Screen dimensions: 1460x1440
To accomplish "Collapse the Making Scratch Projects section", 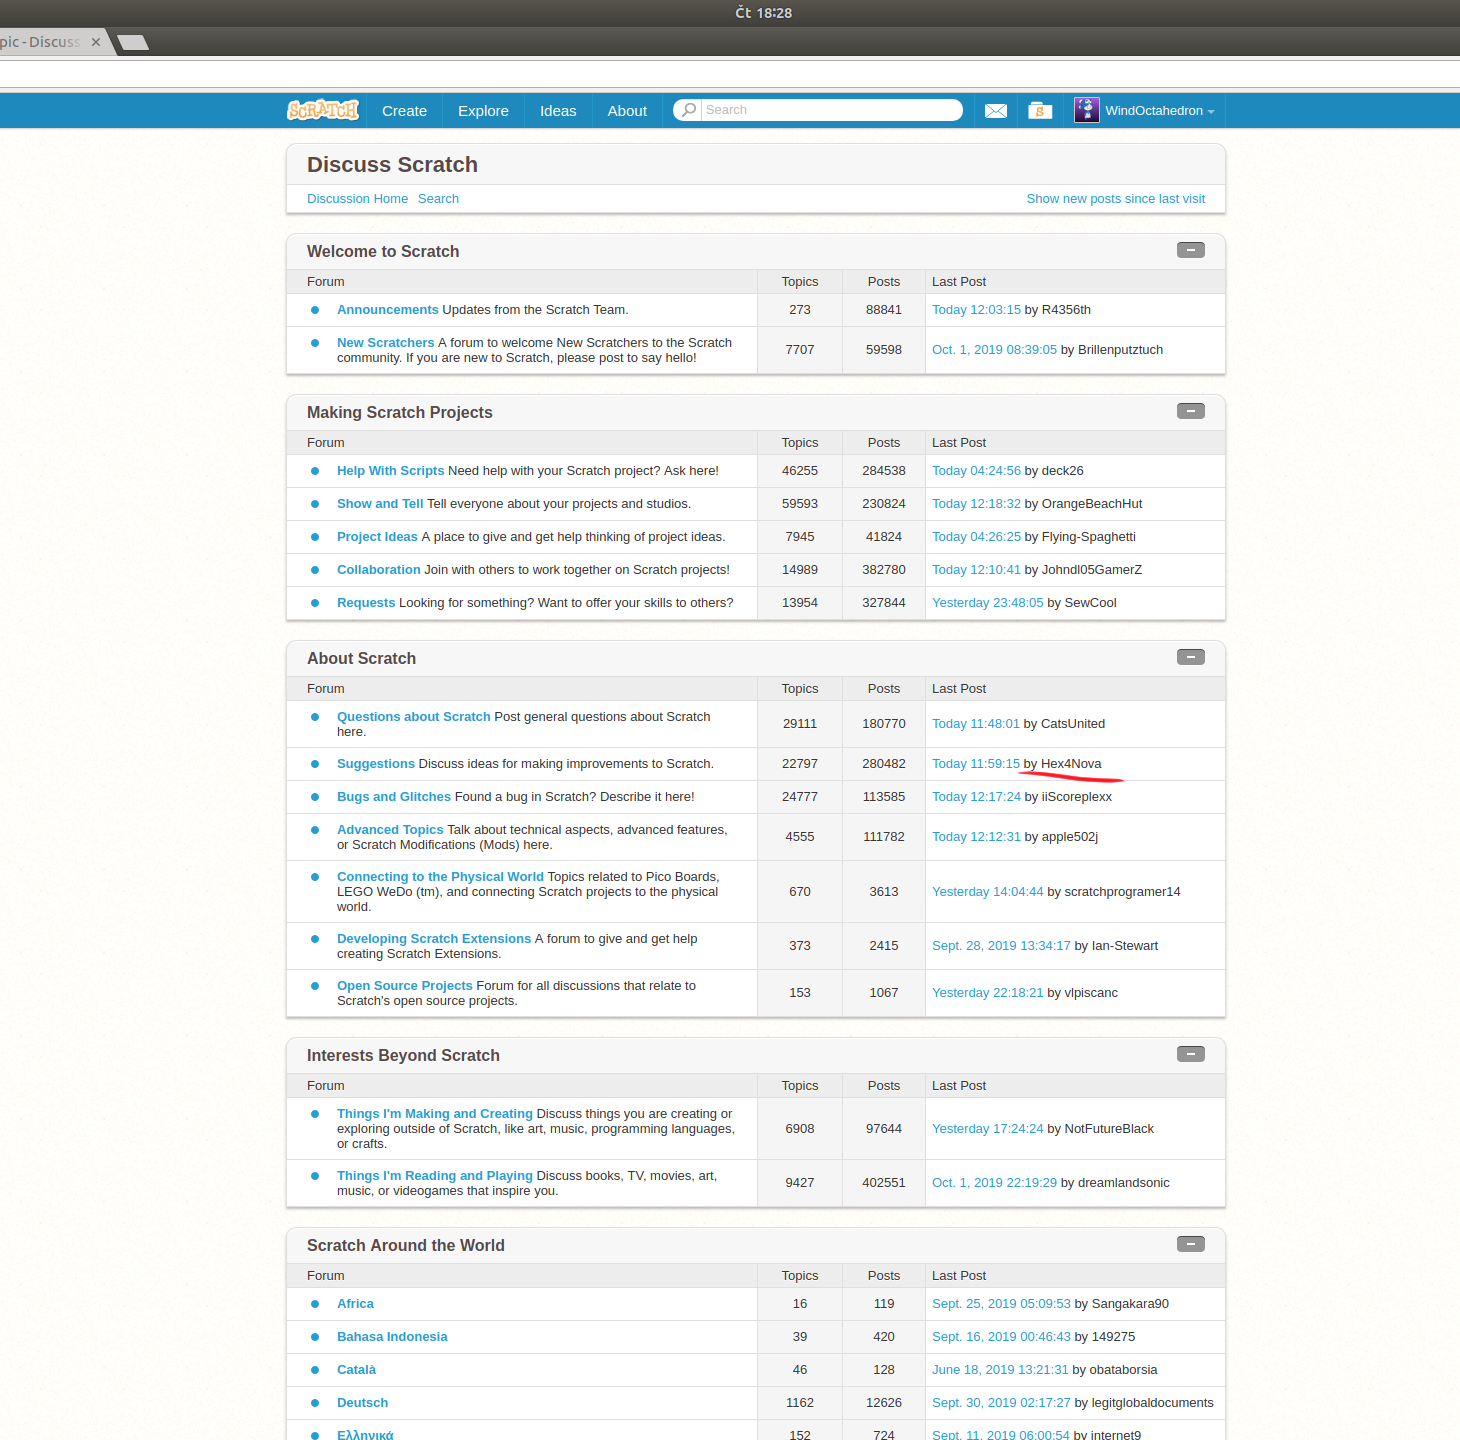I will (x=1190, y=411).
